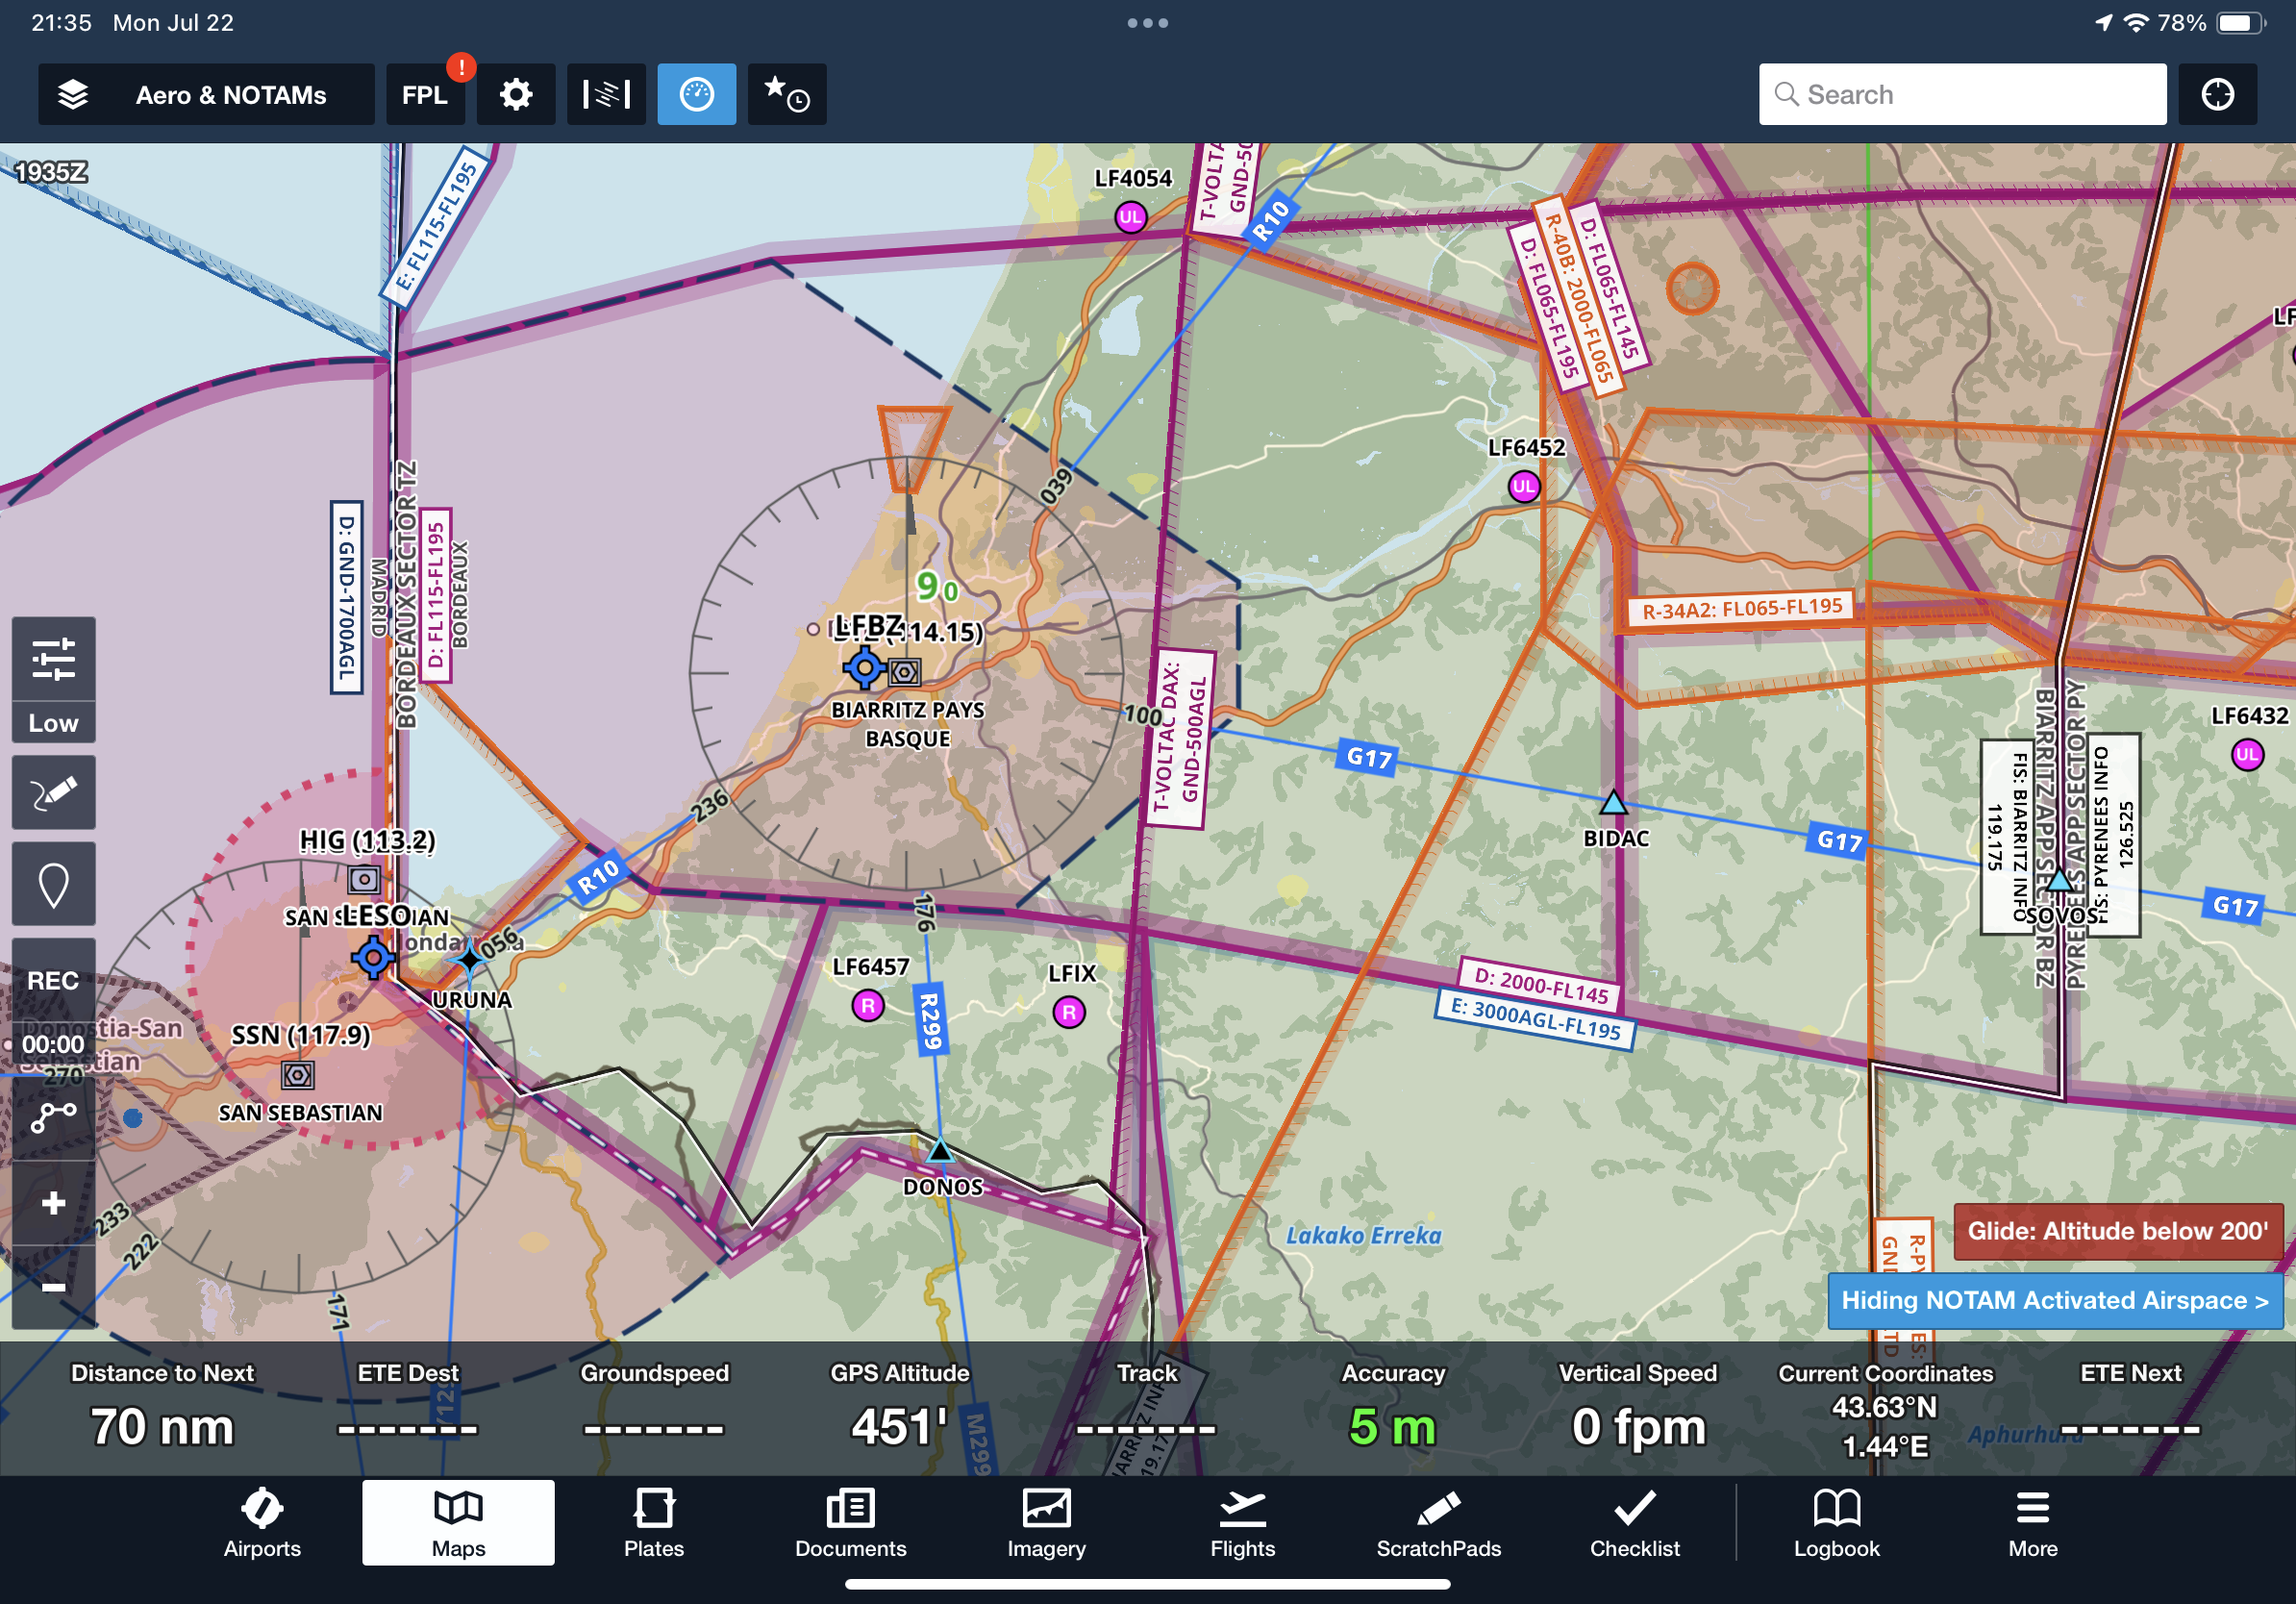Tap the SSN VOR navaid symbol
This screenshot has width=2296, height=1604.
click(297, 1075)
